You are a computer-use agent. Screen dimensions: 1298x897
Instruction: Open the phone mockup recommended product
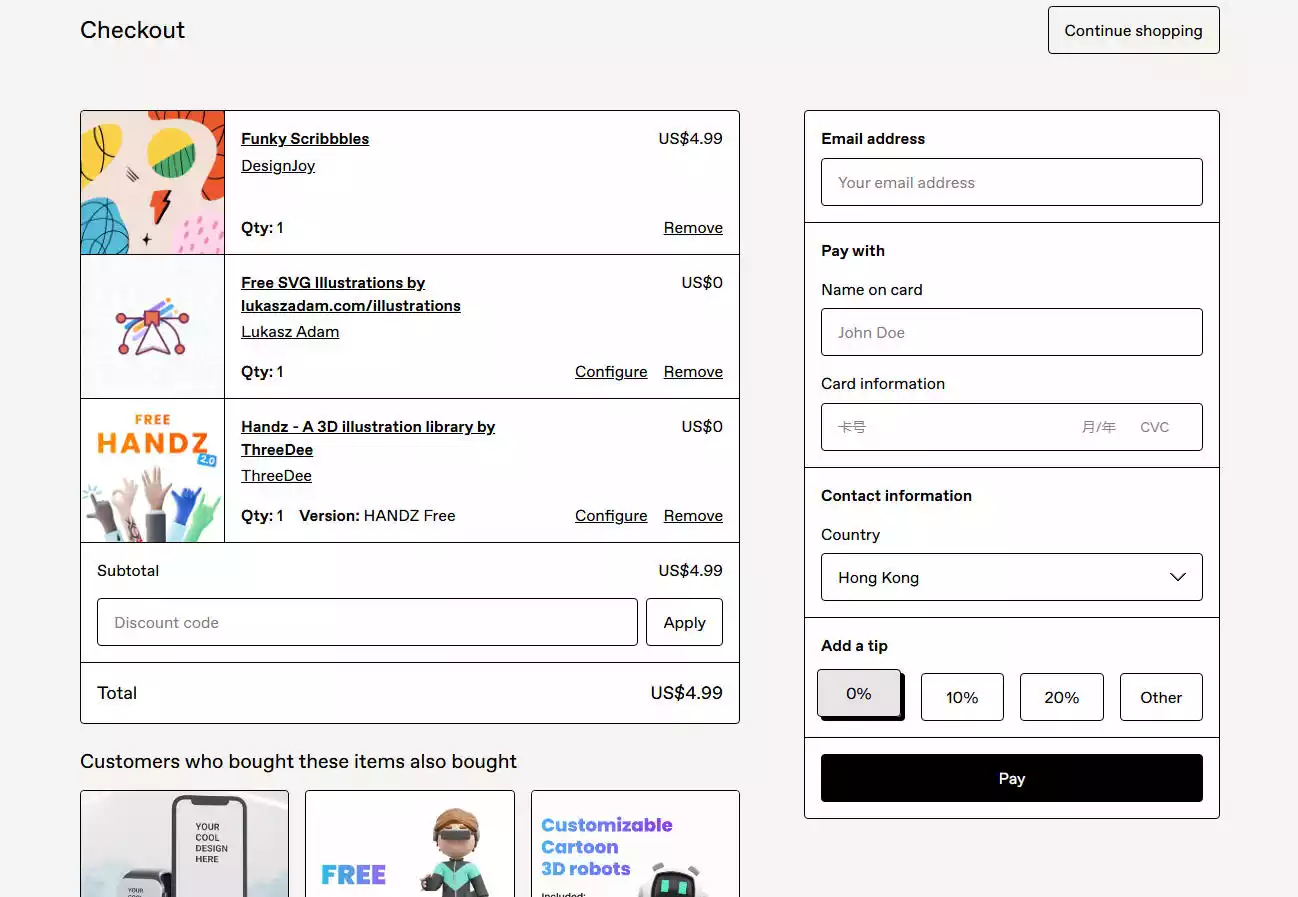185,844
